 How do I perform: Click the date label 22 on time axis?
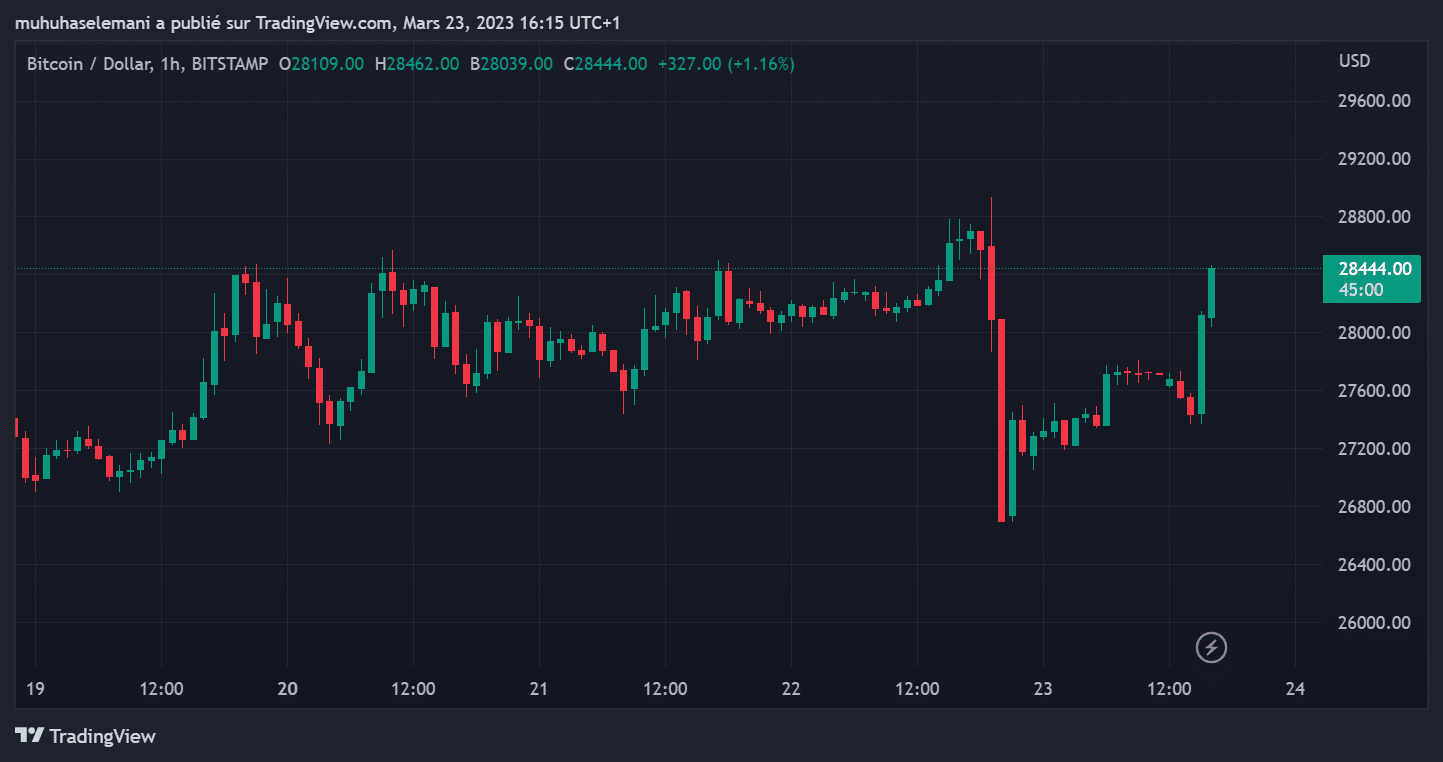click(x=791, y=688)
